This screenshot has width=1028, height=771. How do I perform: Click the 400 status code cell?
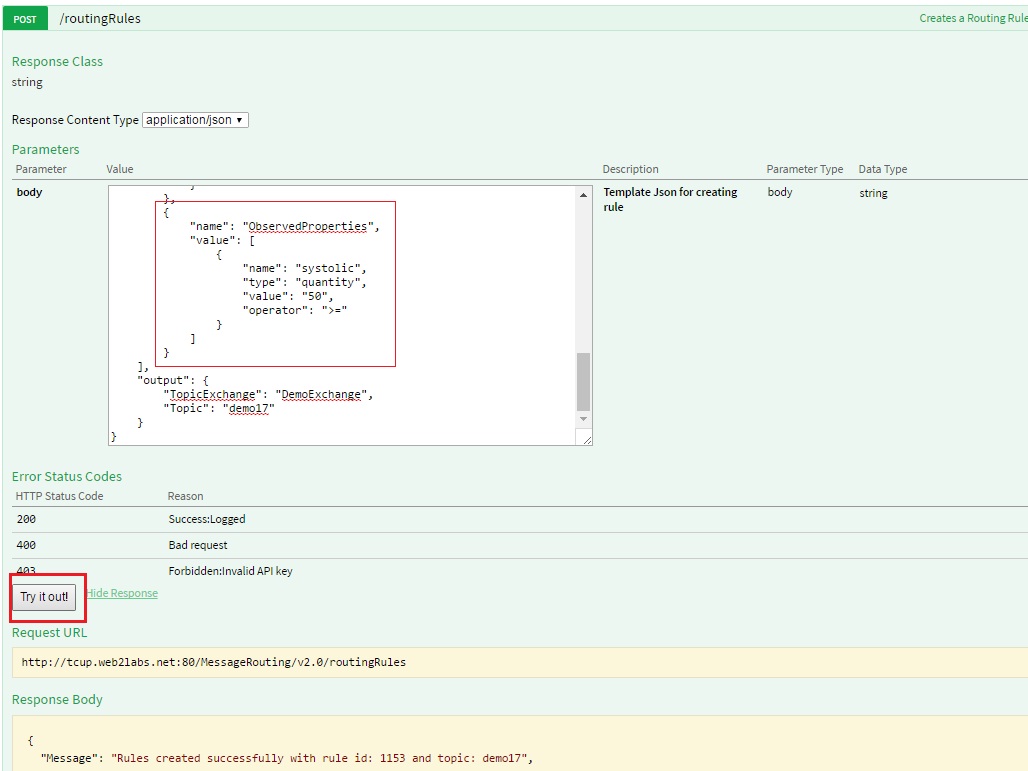click(26, 545)
